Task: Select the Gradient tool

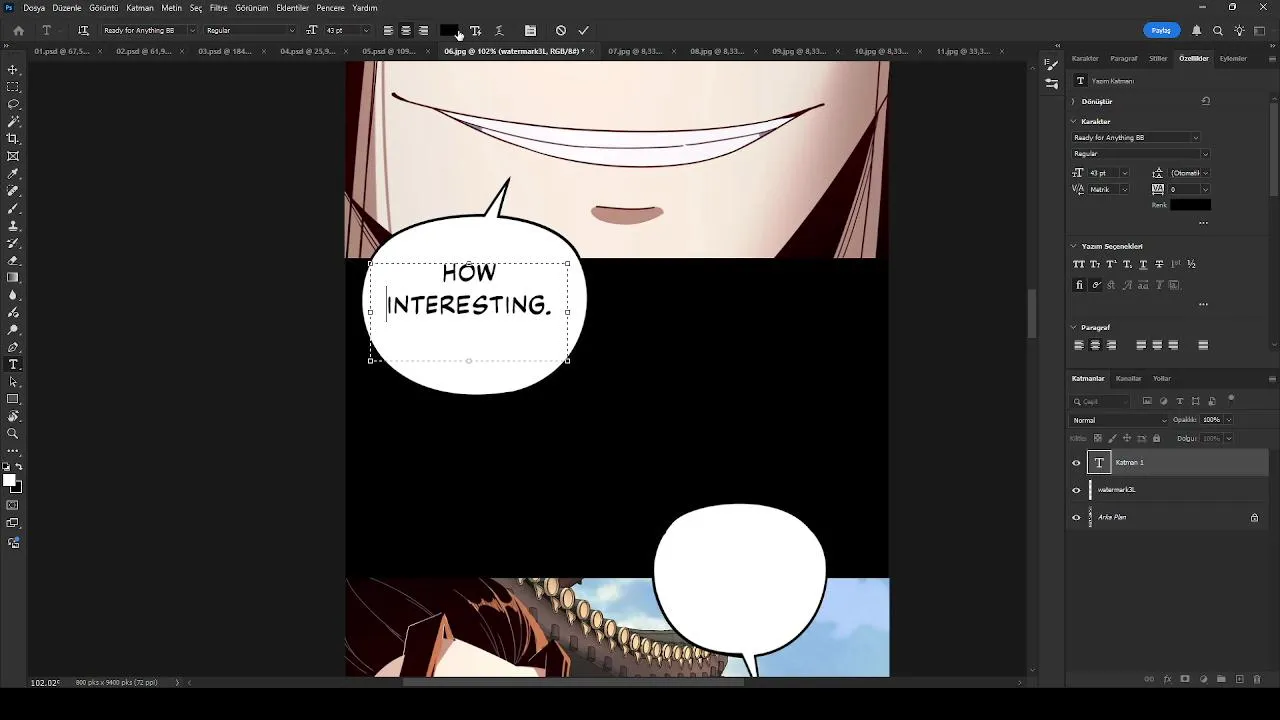Action: pos(13,278)
